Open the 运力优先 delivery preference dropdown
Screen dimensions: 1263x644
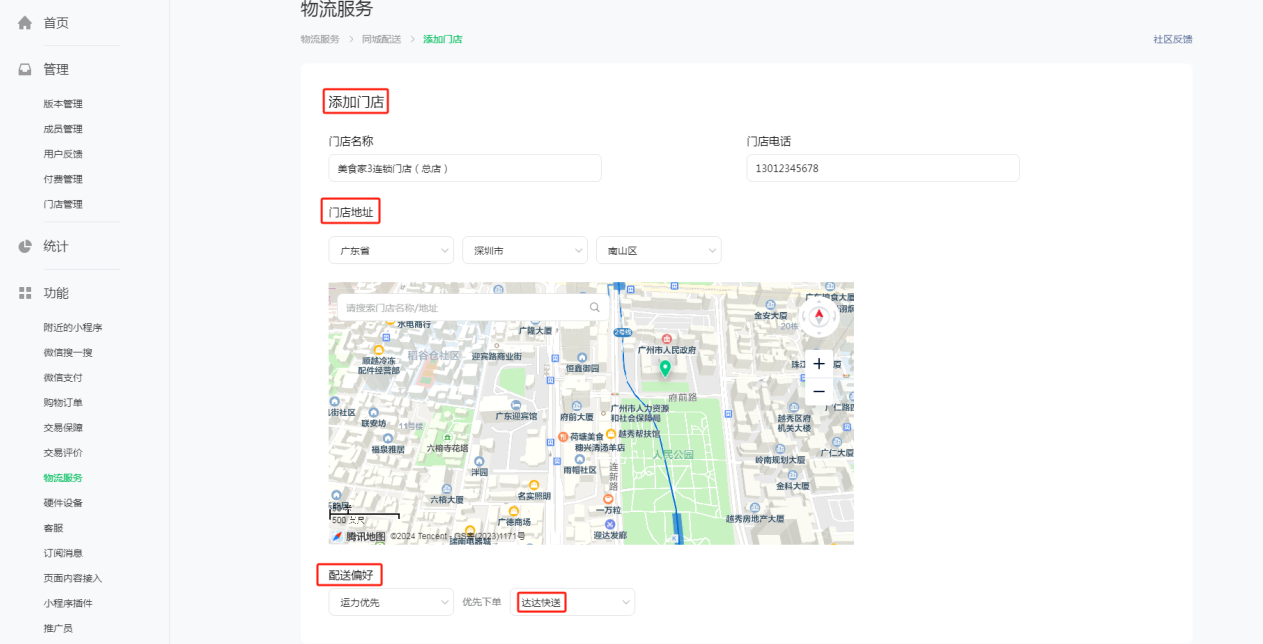(x=391, y=602)
